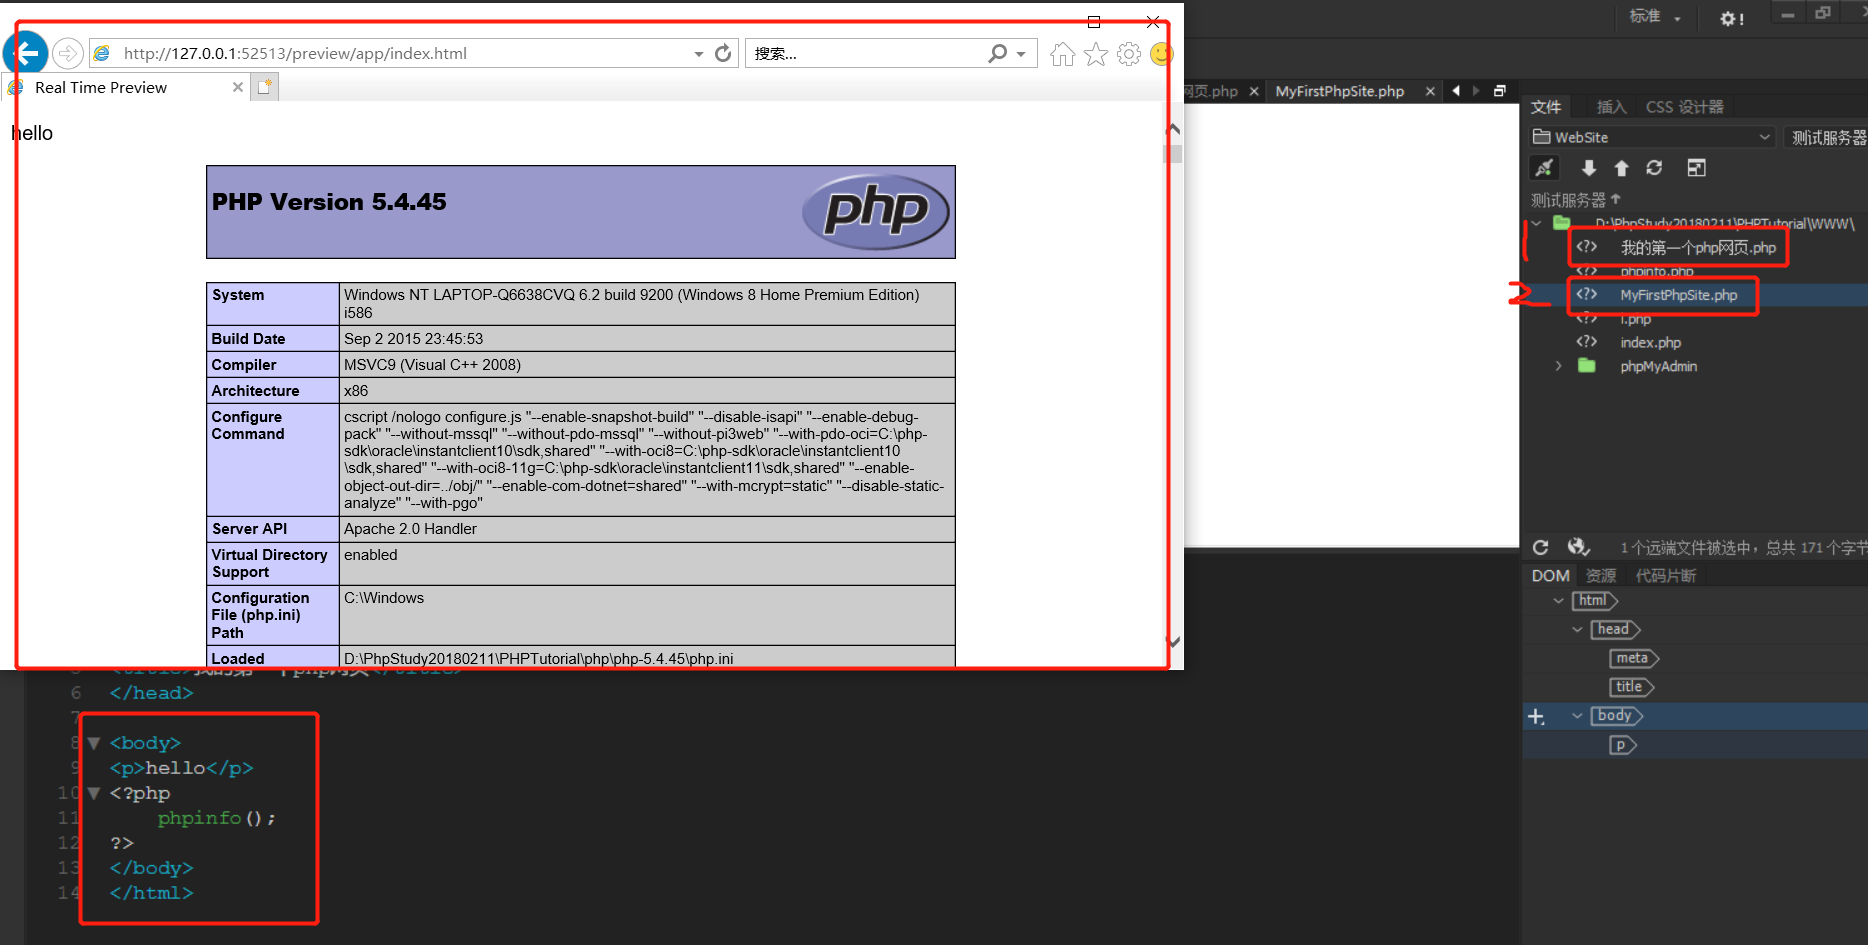Viewport: 1868px width, 945px height.
Task: Click the refresh icon below files list
Action: (x=1541, y=547)
